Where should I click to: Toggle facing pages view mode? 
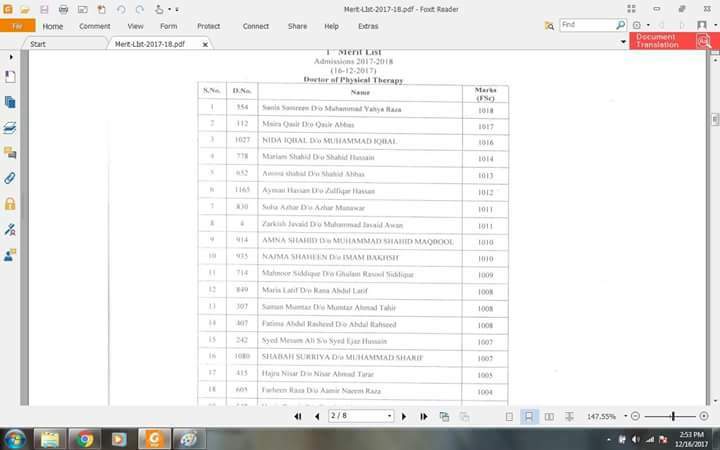coord(549,416)
